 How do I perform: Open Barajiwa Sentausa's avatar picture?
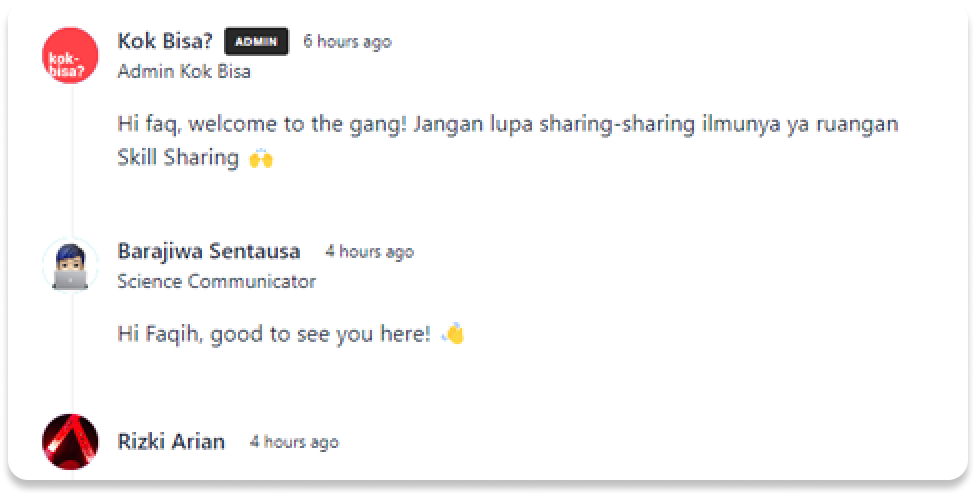70,266
